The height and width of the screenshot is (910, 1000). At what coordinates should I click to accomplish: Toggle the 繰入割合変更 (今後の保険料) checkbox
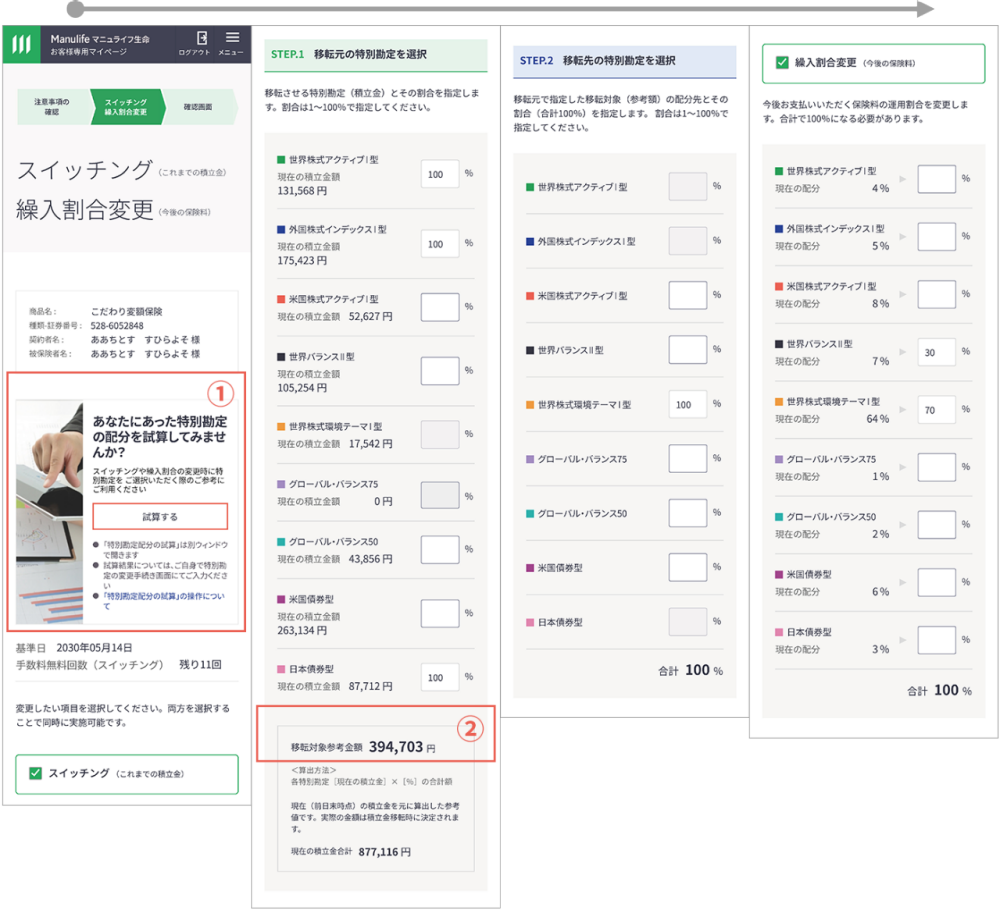click(x=782, y=62)
